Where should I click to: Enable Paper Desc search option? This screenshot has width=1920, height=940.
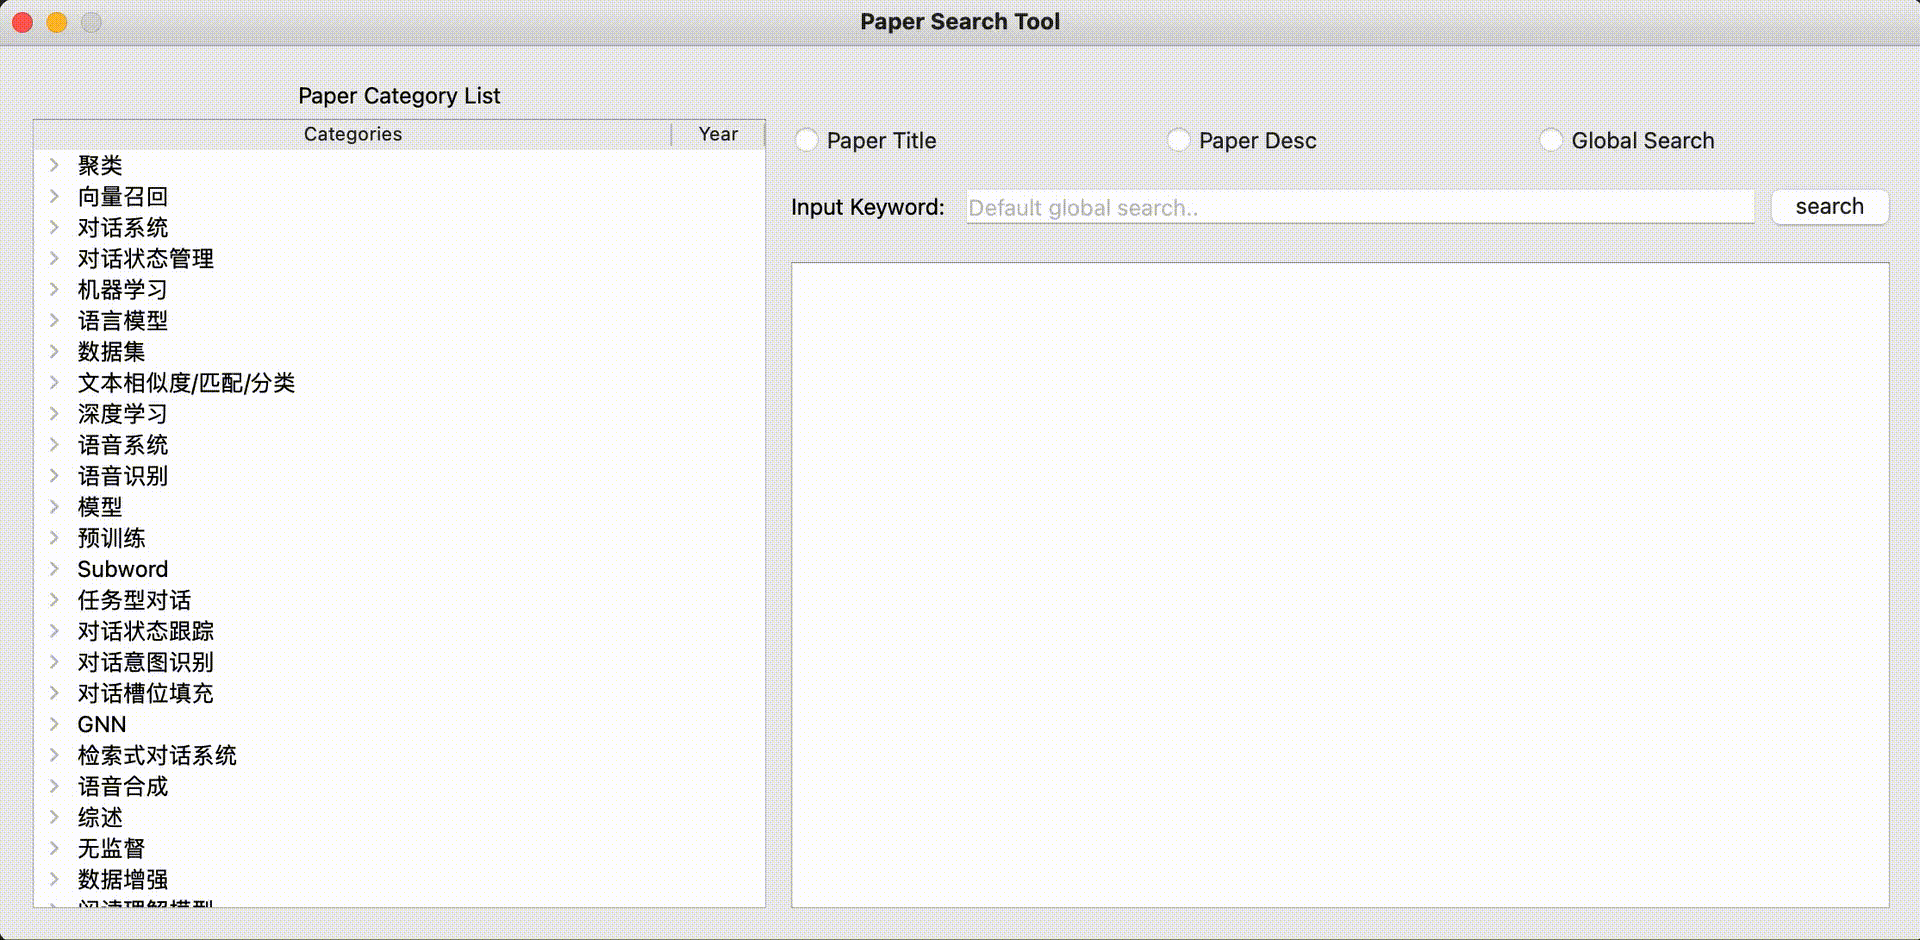tap(1178, 140)
